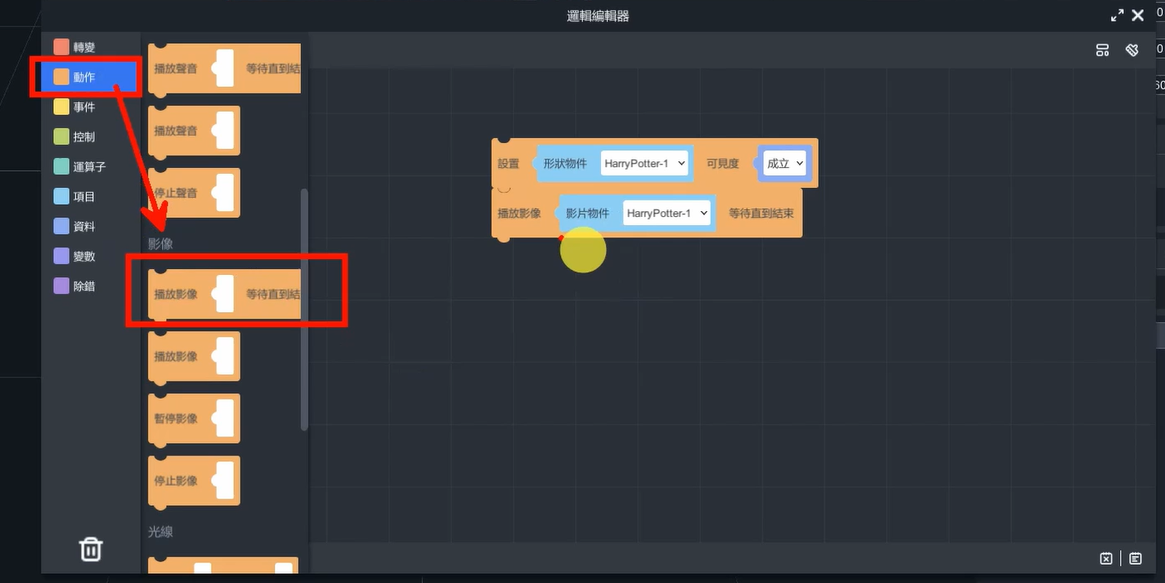Open the 形狀物件 HarryPotter-1 dropdown

644,163
